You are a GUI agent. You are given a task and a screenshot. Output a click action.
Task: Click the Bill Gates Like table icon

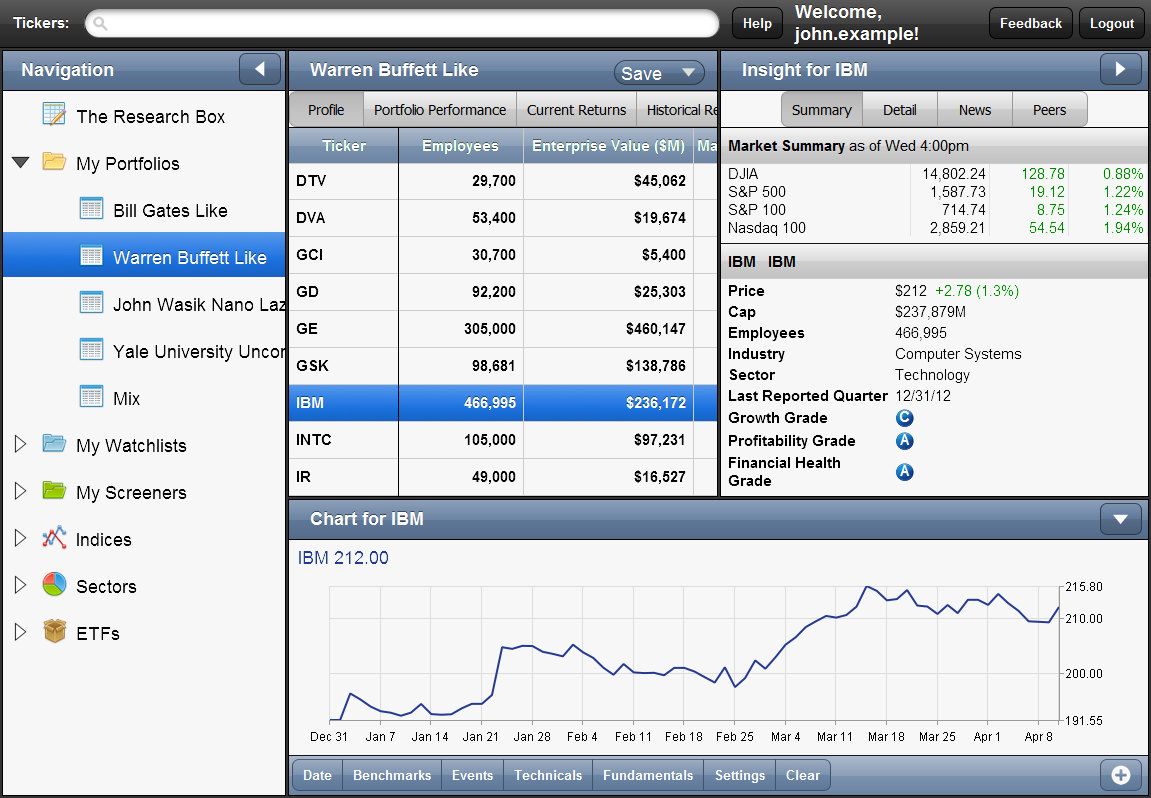point(91,208)
